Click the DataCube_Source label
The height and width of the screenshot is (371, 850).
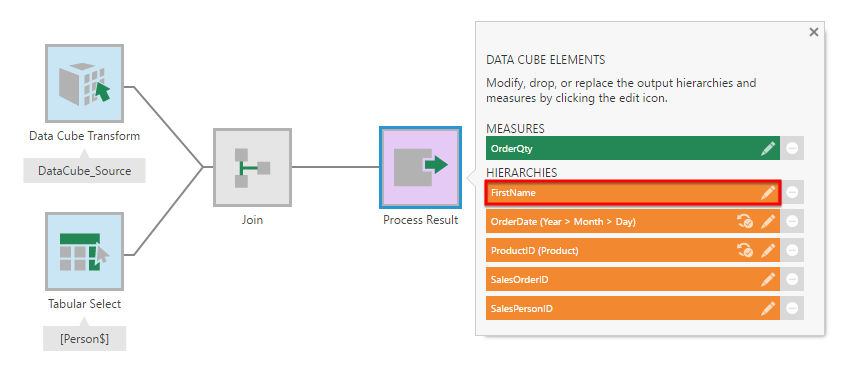click(x=85, y=171)
